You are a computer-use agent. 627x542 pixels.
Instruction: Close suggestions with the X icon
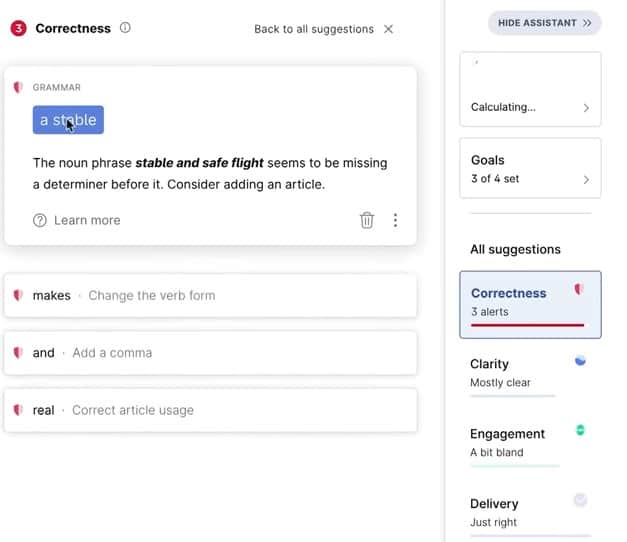[x=388, y=29]
